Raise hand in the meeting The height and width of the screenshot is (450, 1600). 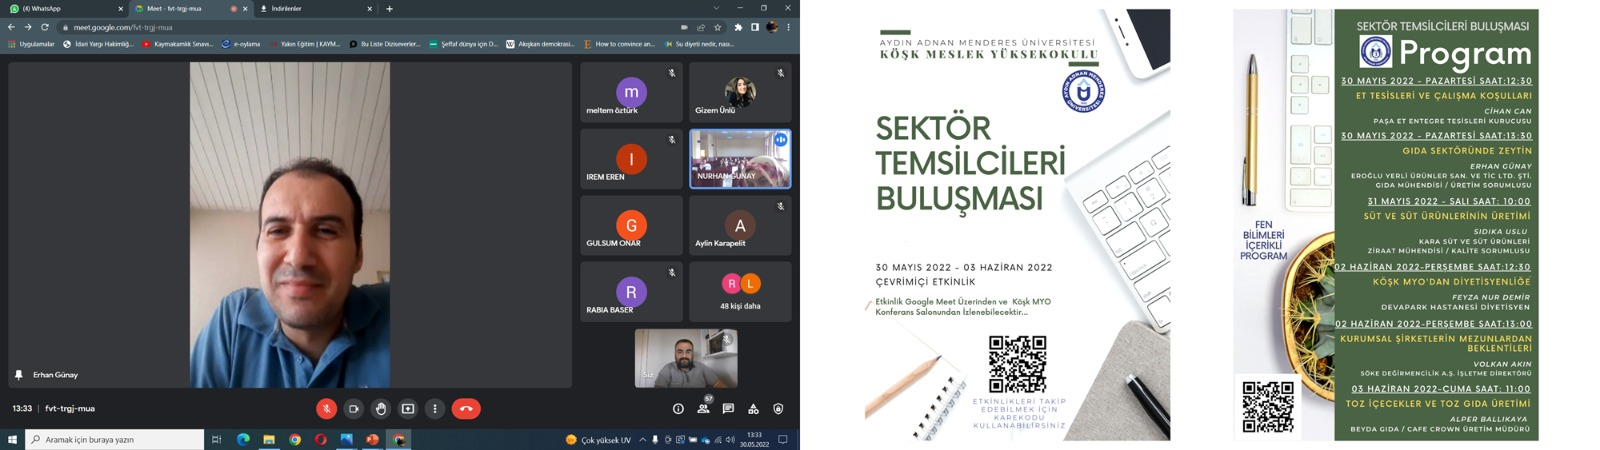coord(381,409)
